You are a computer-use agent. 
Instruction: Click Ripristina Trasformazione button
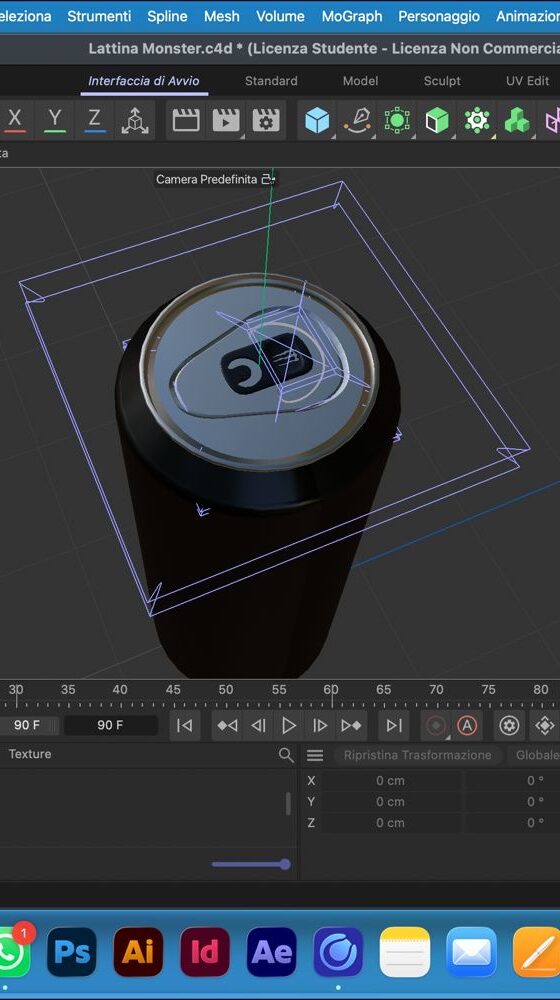tap(417, 755)
